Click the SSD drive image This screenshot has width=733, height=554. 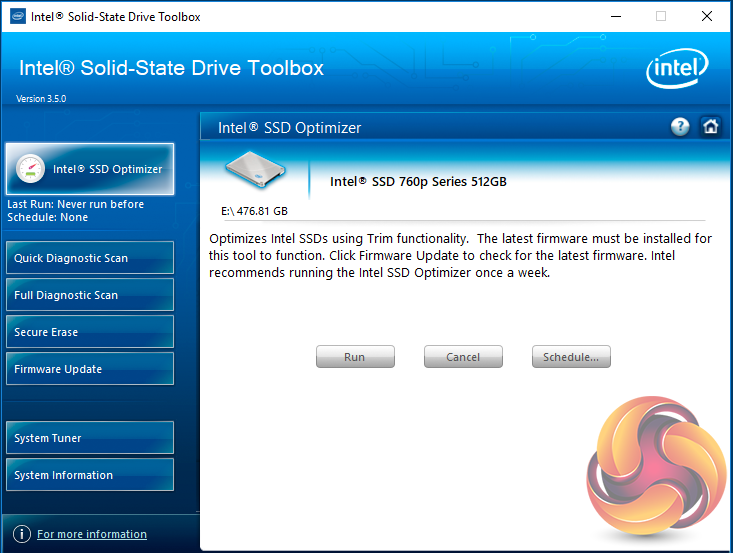click(x=255, y=170)
